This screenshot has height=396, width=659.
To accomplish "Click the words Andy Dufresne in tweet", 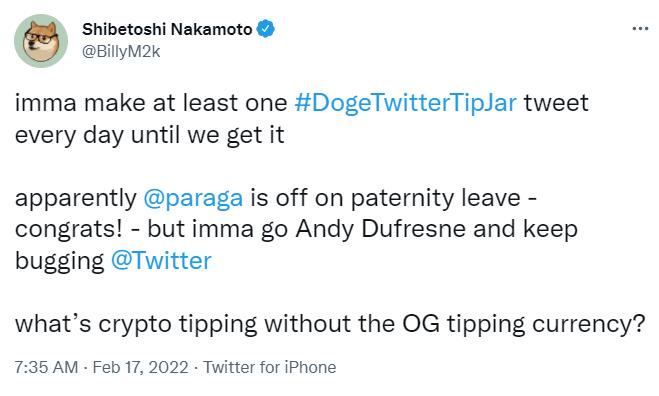I will click(381, 230).
